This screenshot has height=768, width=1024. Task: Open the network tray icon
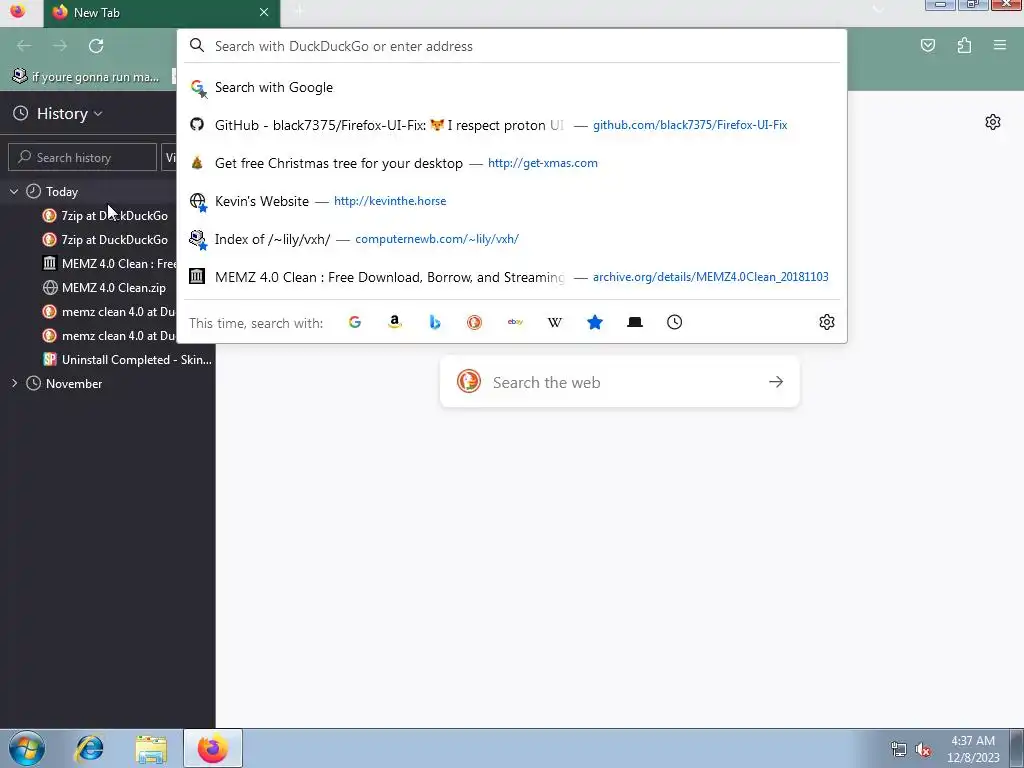[899, 749]
